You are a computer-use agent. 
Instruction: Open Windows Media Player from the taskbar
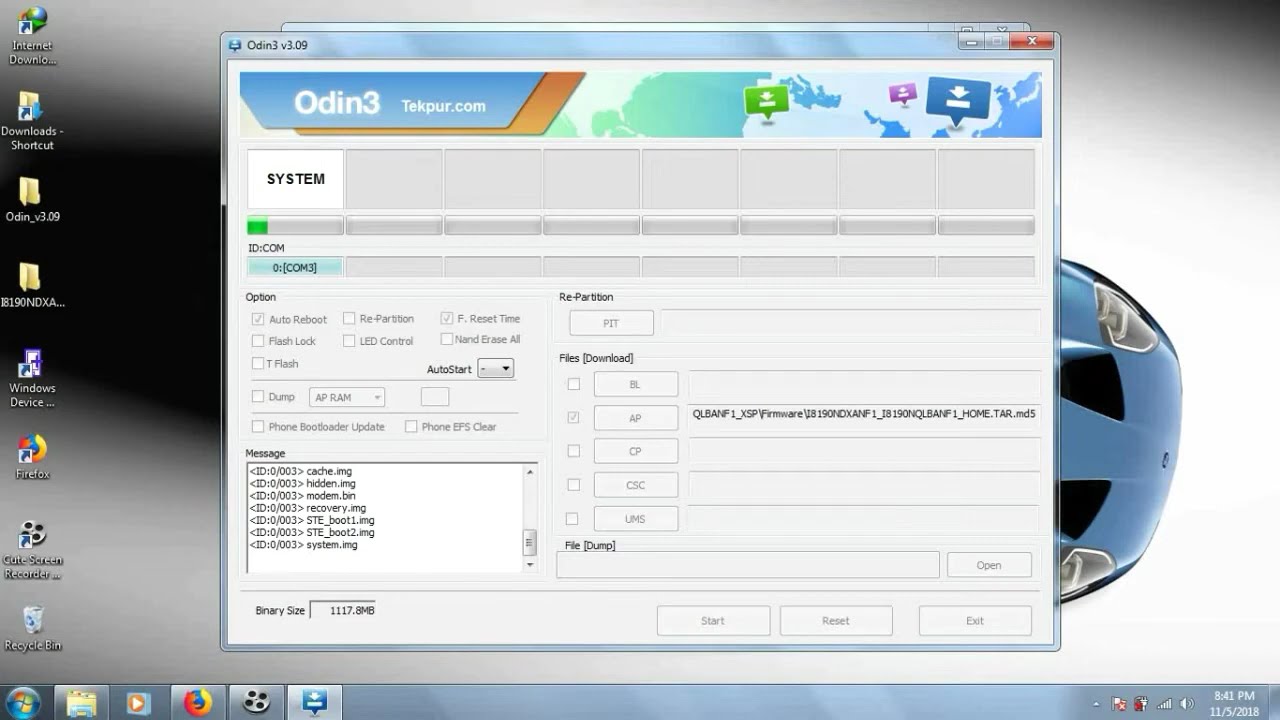click(x=139, y=702)
